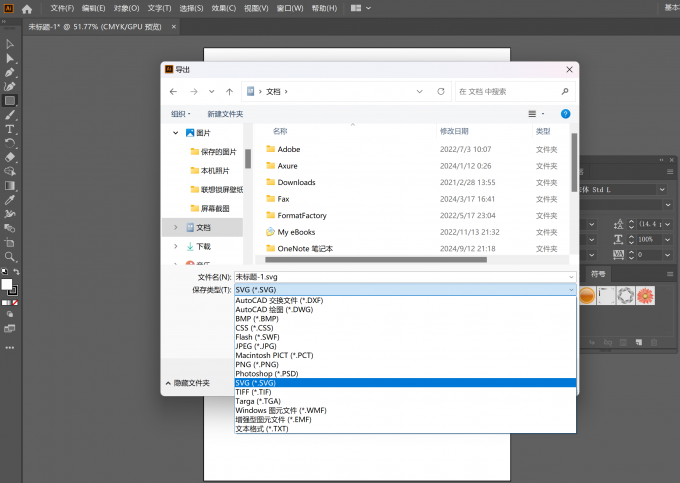Viewport: 680px width, 483px height.
Task: Select the orange sphere symbol
Action: (x=587, y=296)
